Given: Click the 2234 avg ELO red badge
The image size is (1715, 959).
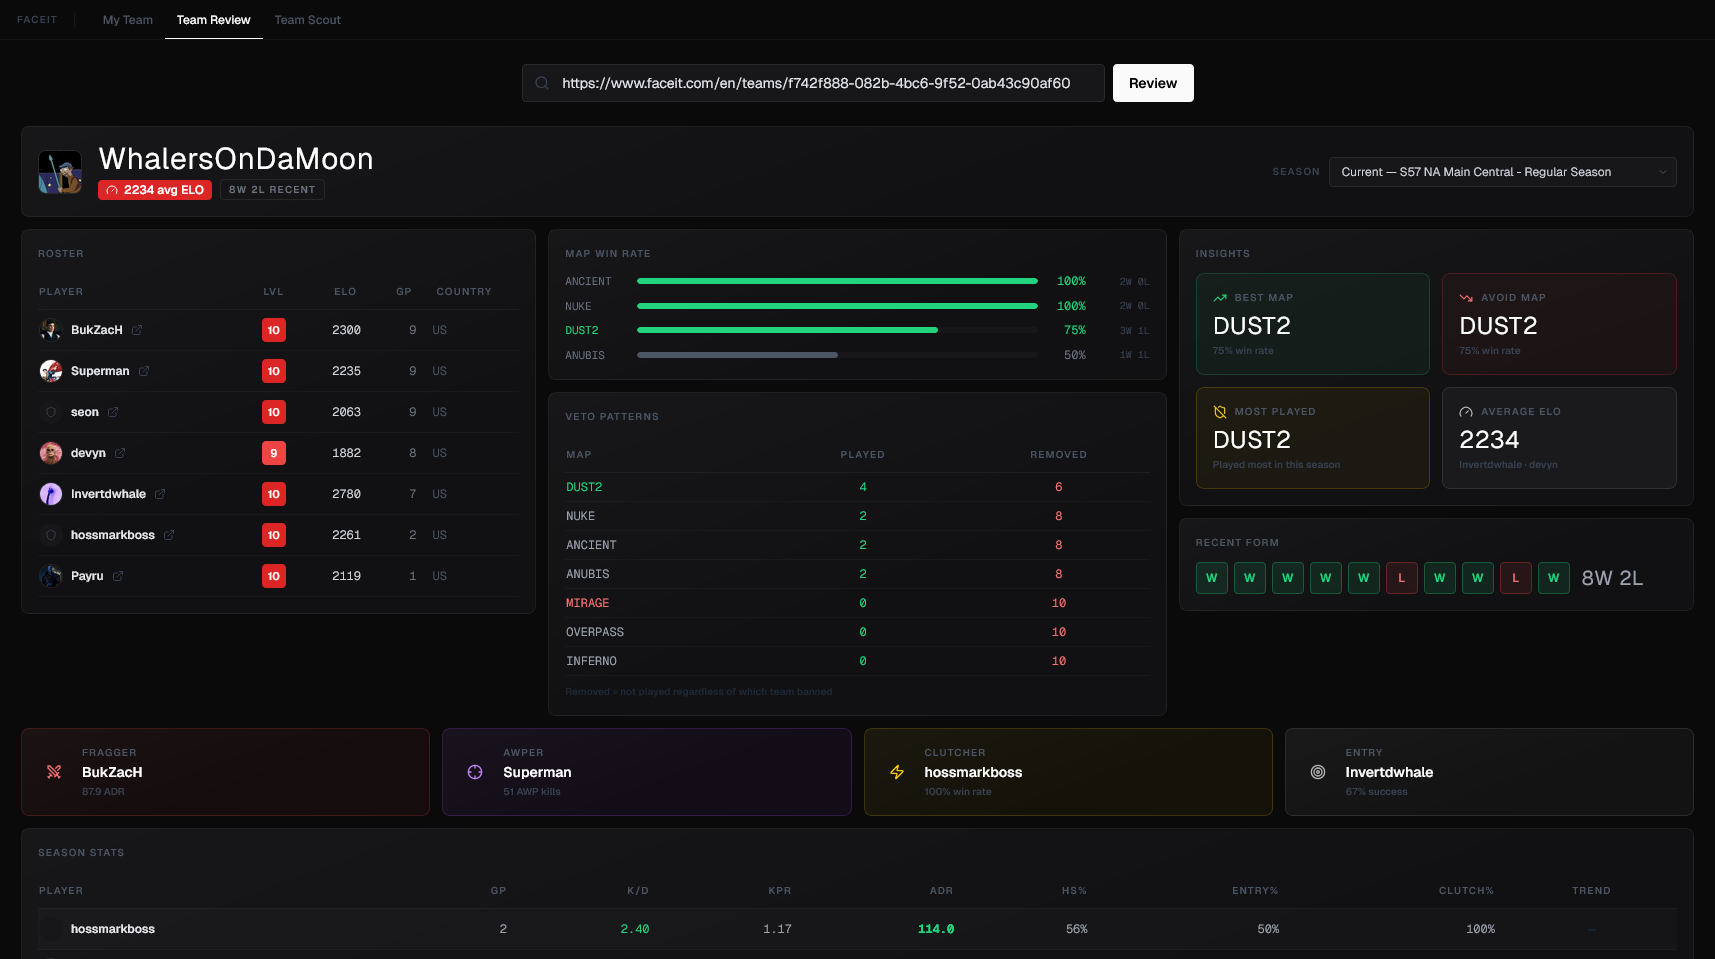Looking at the screenshot, I should coord(155,190).
